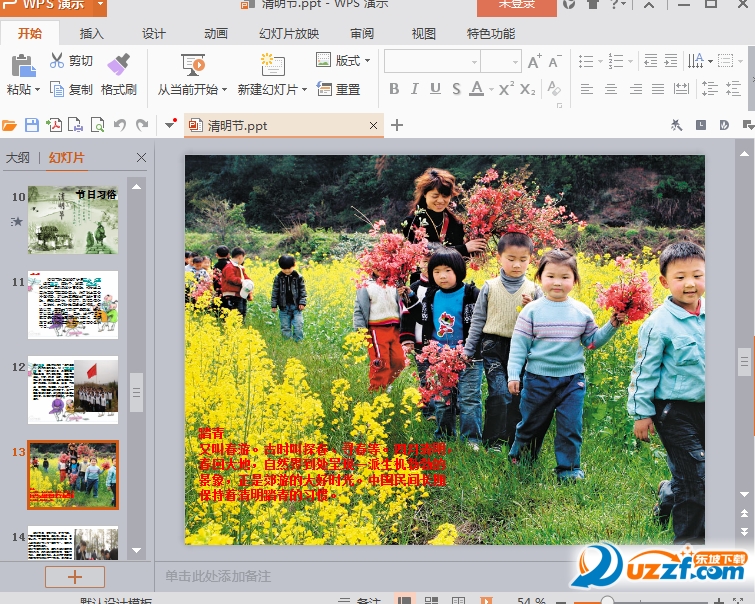Click the font color A swatch

(x=477, y=89)
